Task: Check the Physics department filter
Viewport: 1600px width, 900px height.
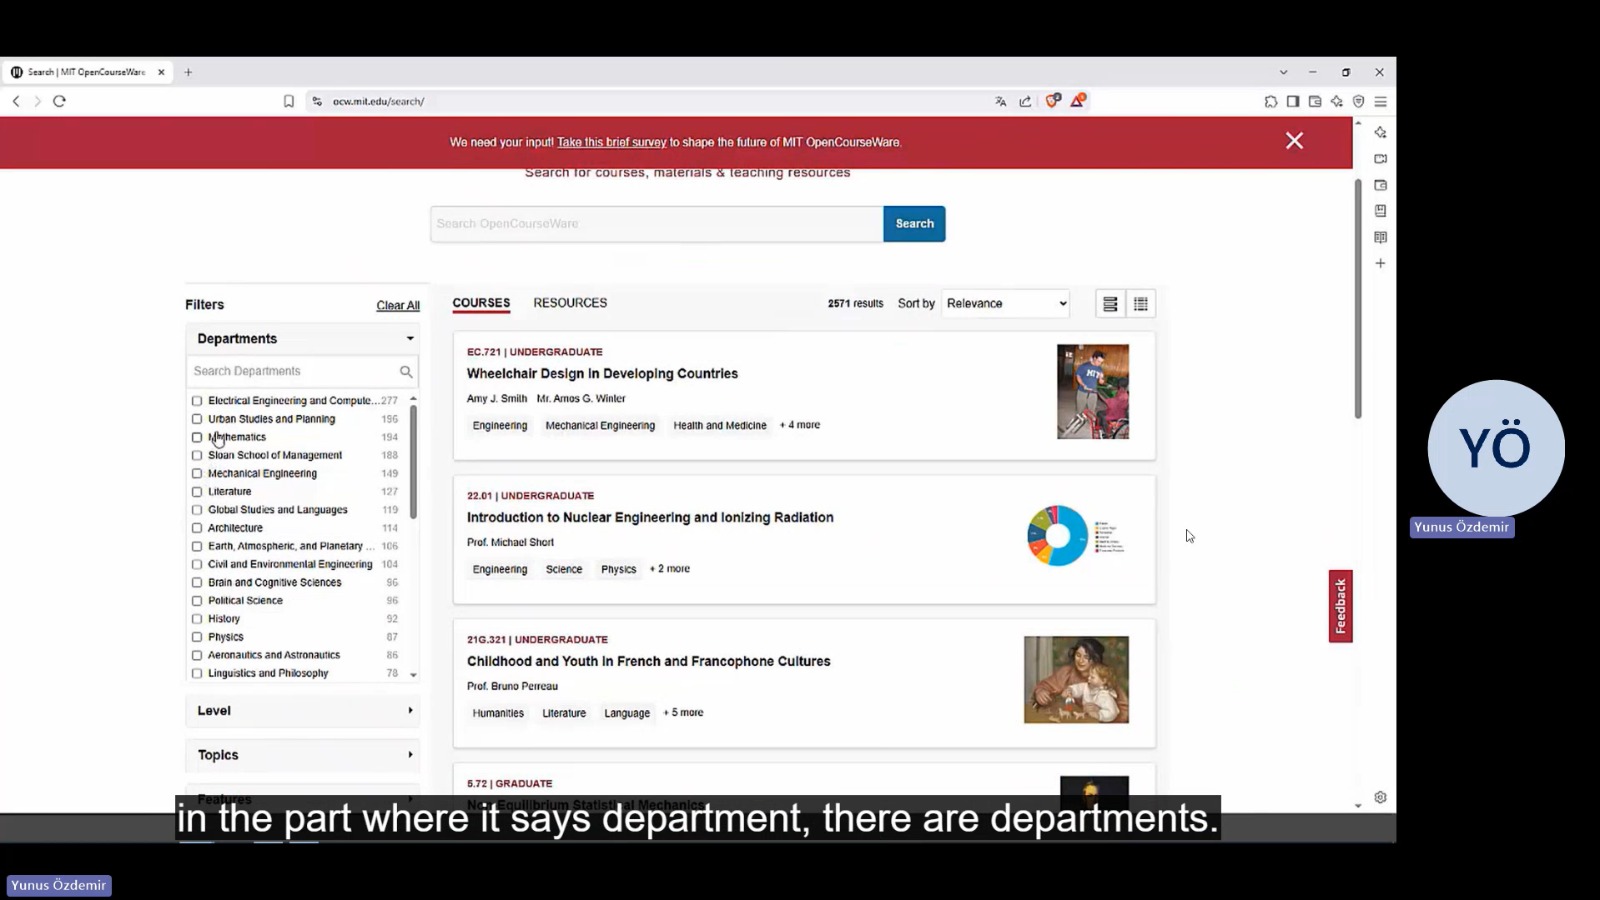Action: 197,637
